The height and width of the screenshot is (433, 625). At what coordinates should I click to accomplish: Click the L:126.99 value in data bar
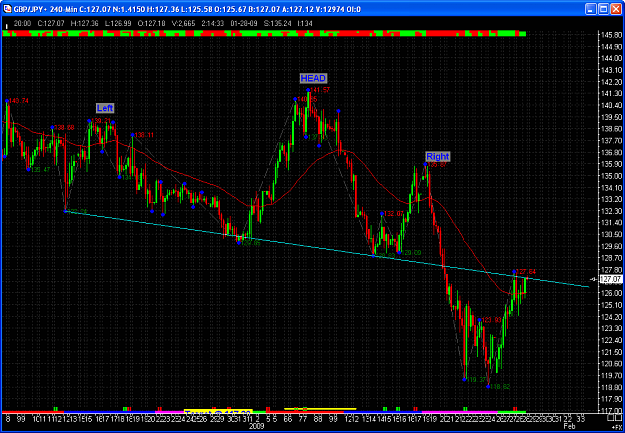[118, 24]
